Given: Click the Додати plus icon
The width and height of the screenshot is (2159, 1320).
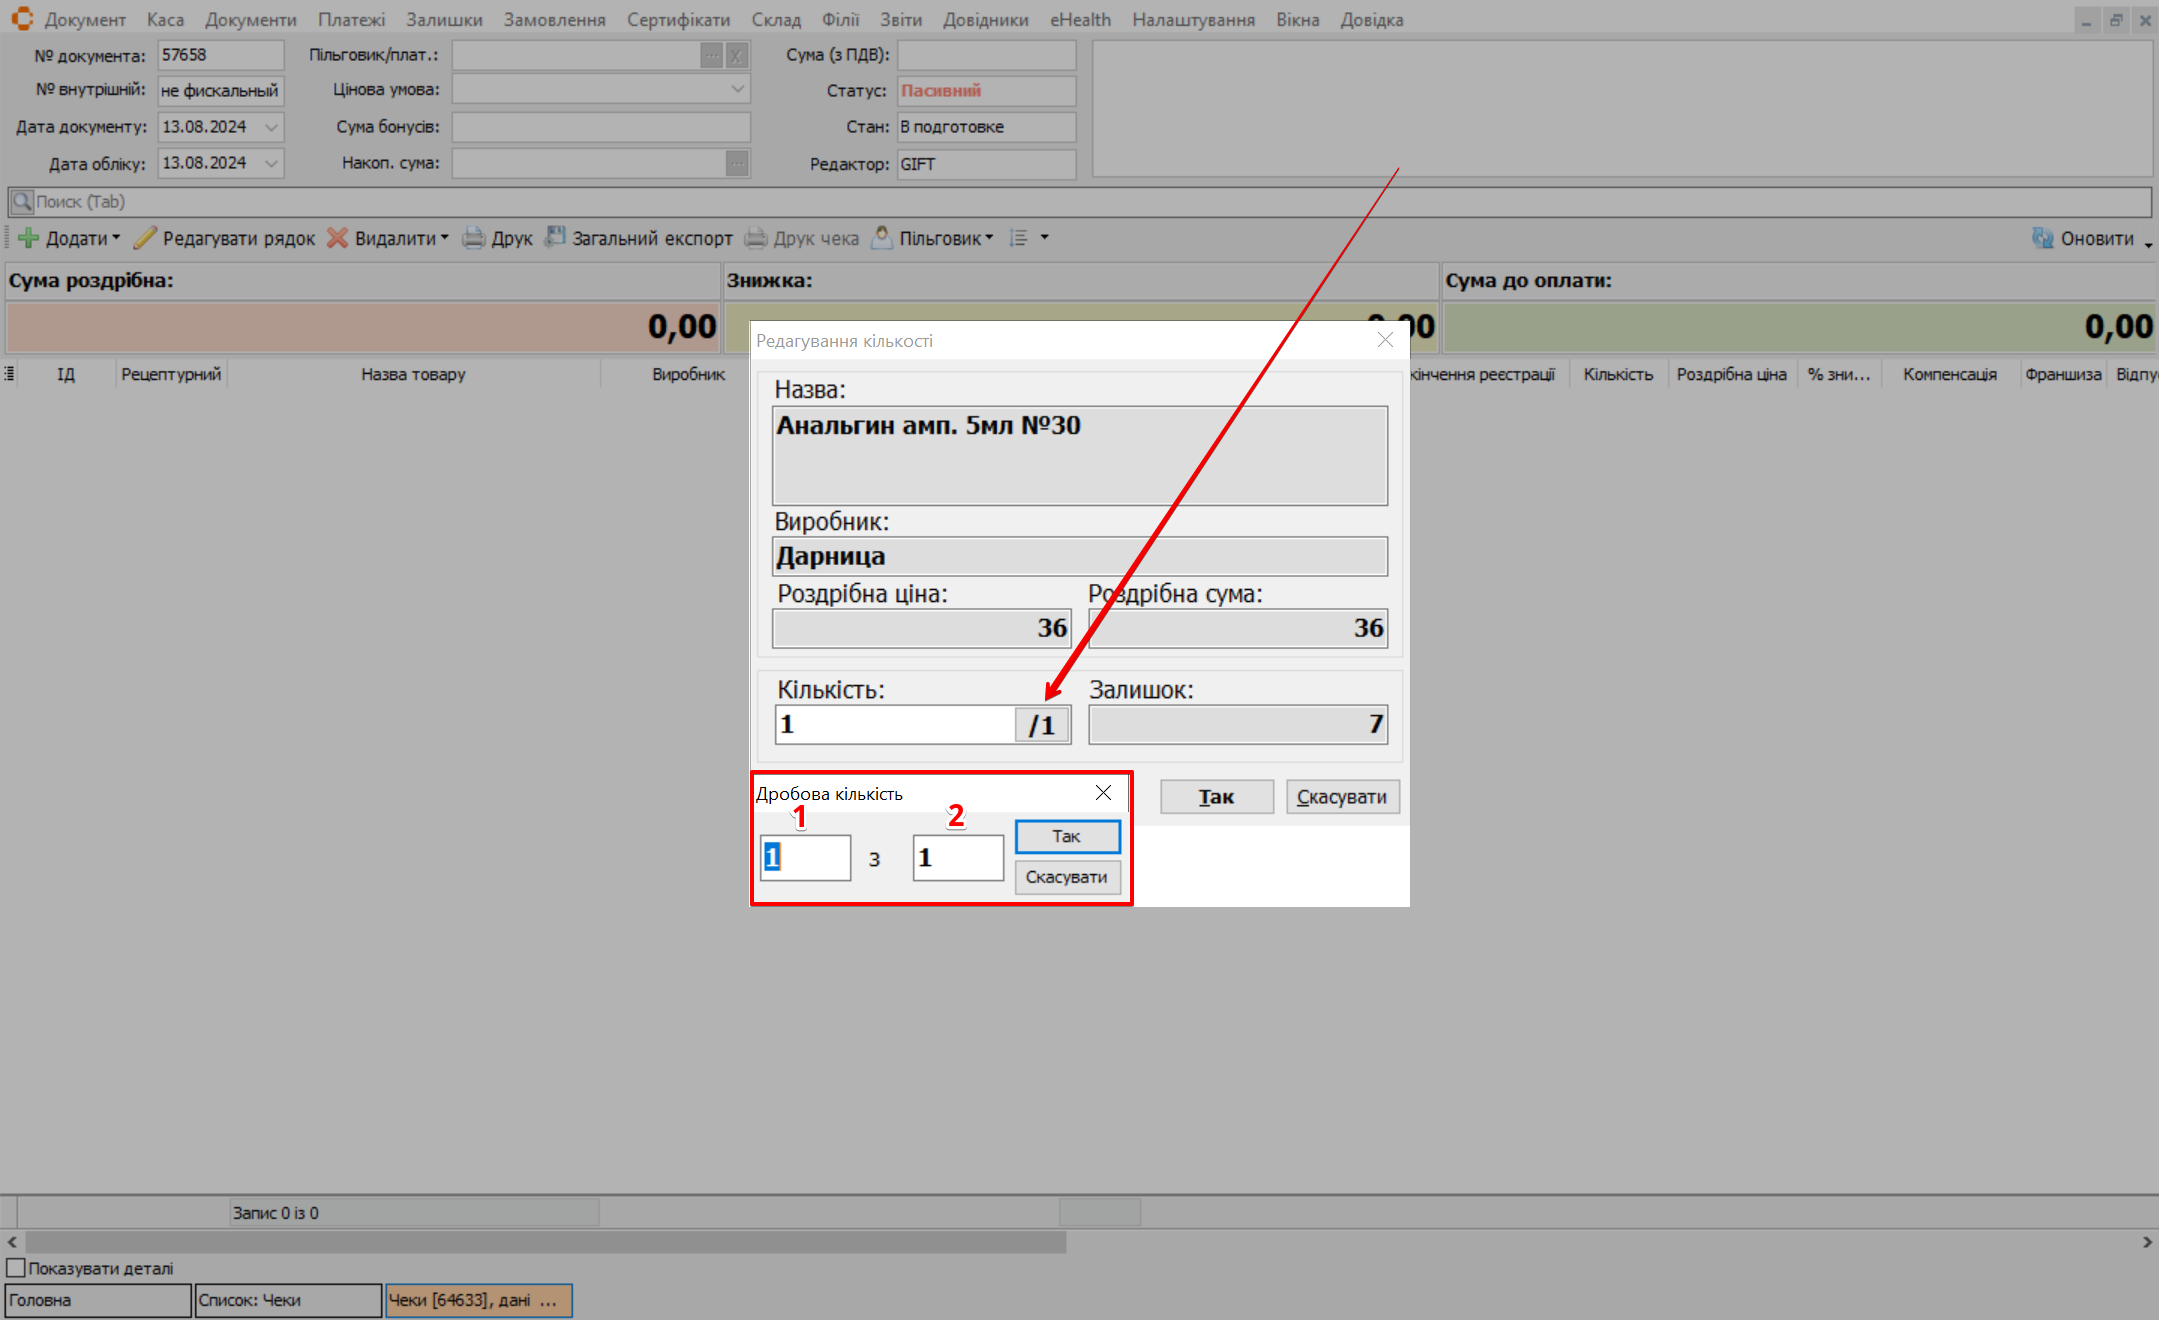Looking at the screenshot, I should pyautogui.click(x=29, y=238).
